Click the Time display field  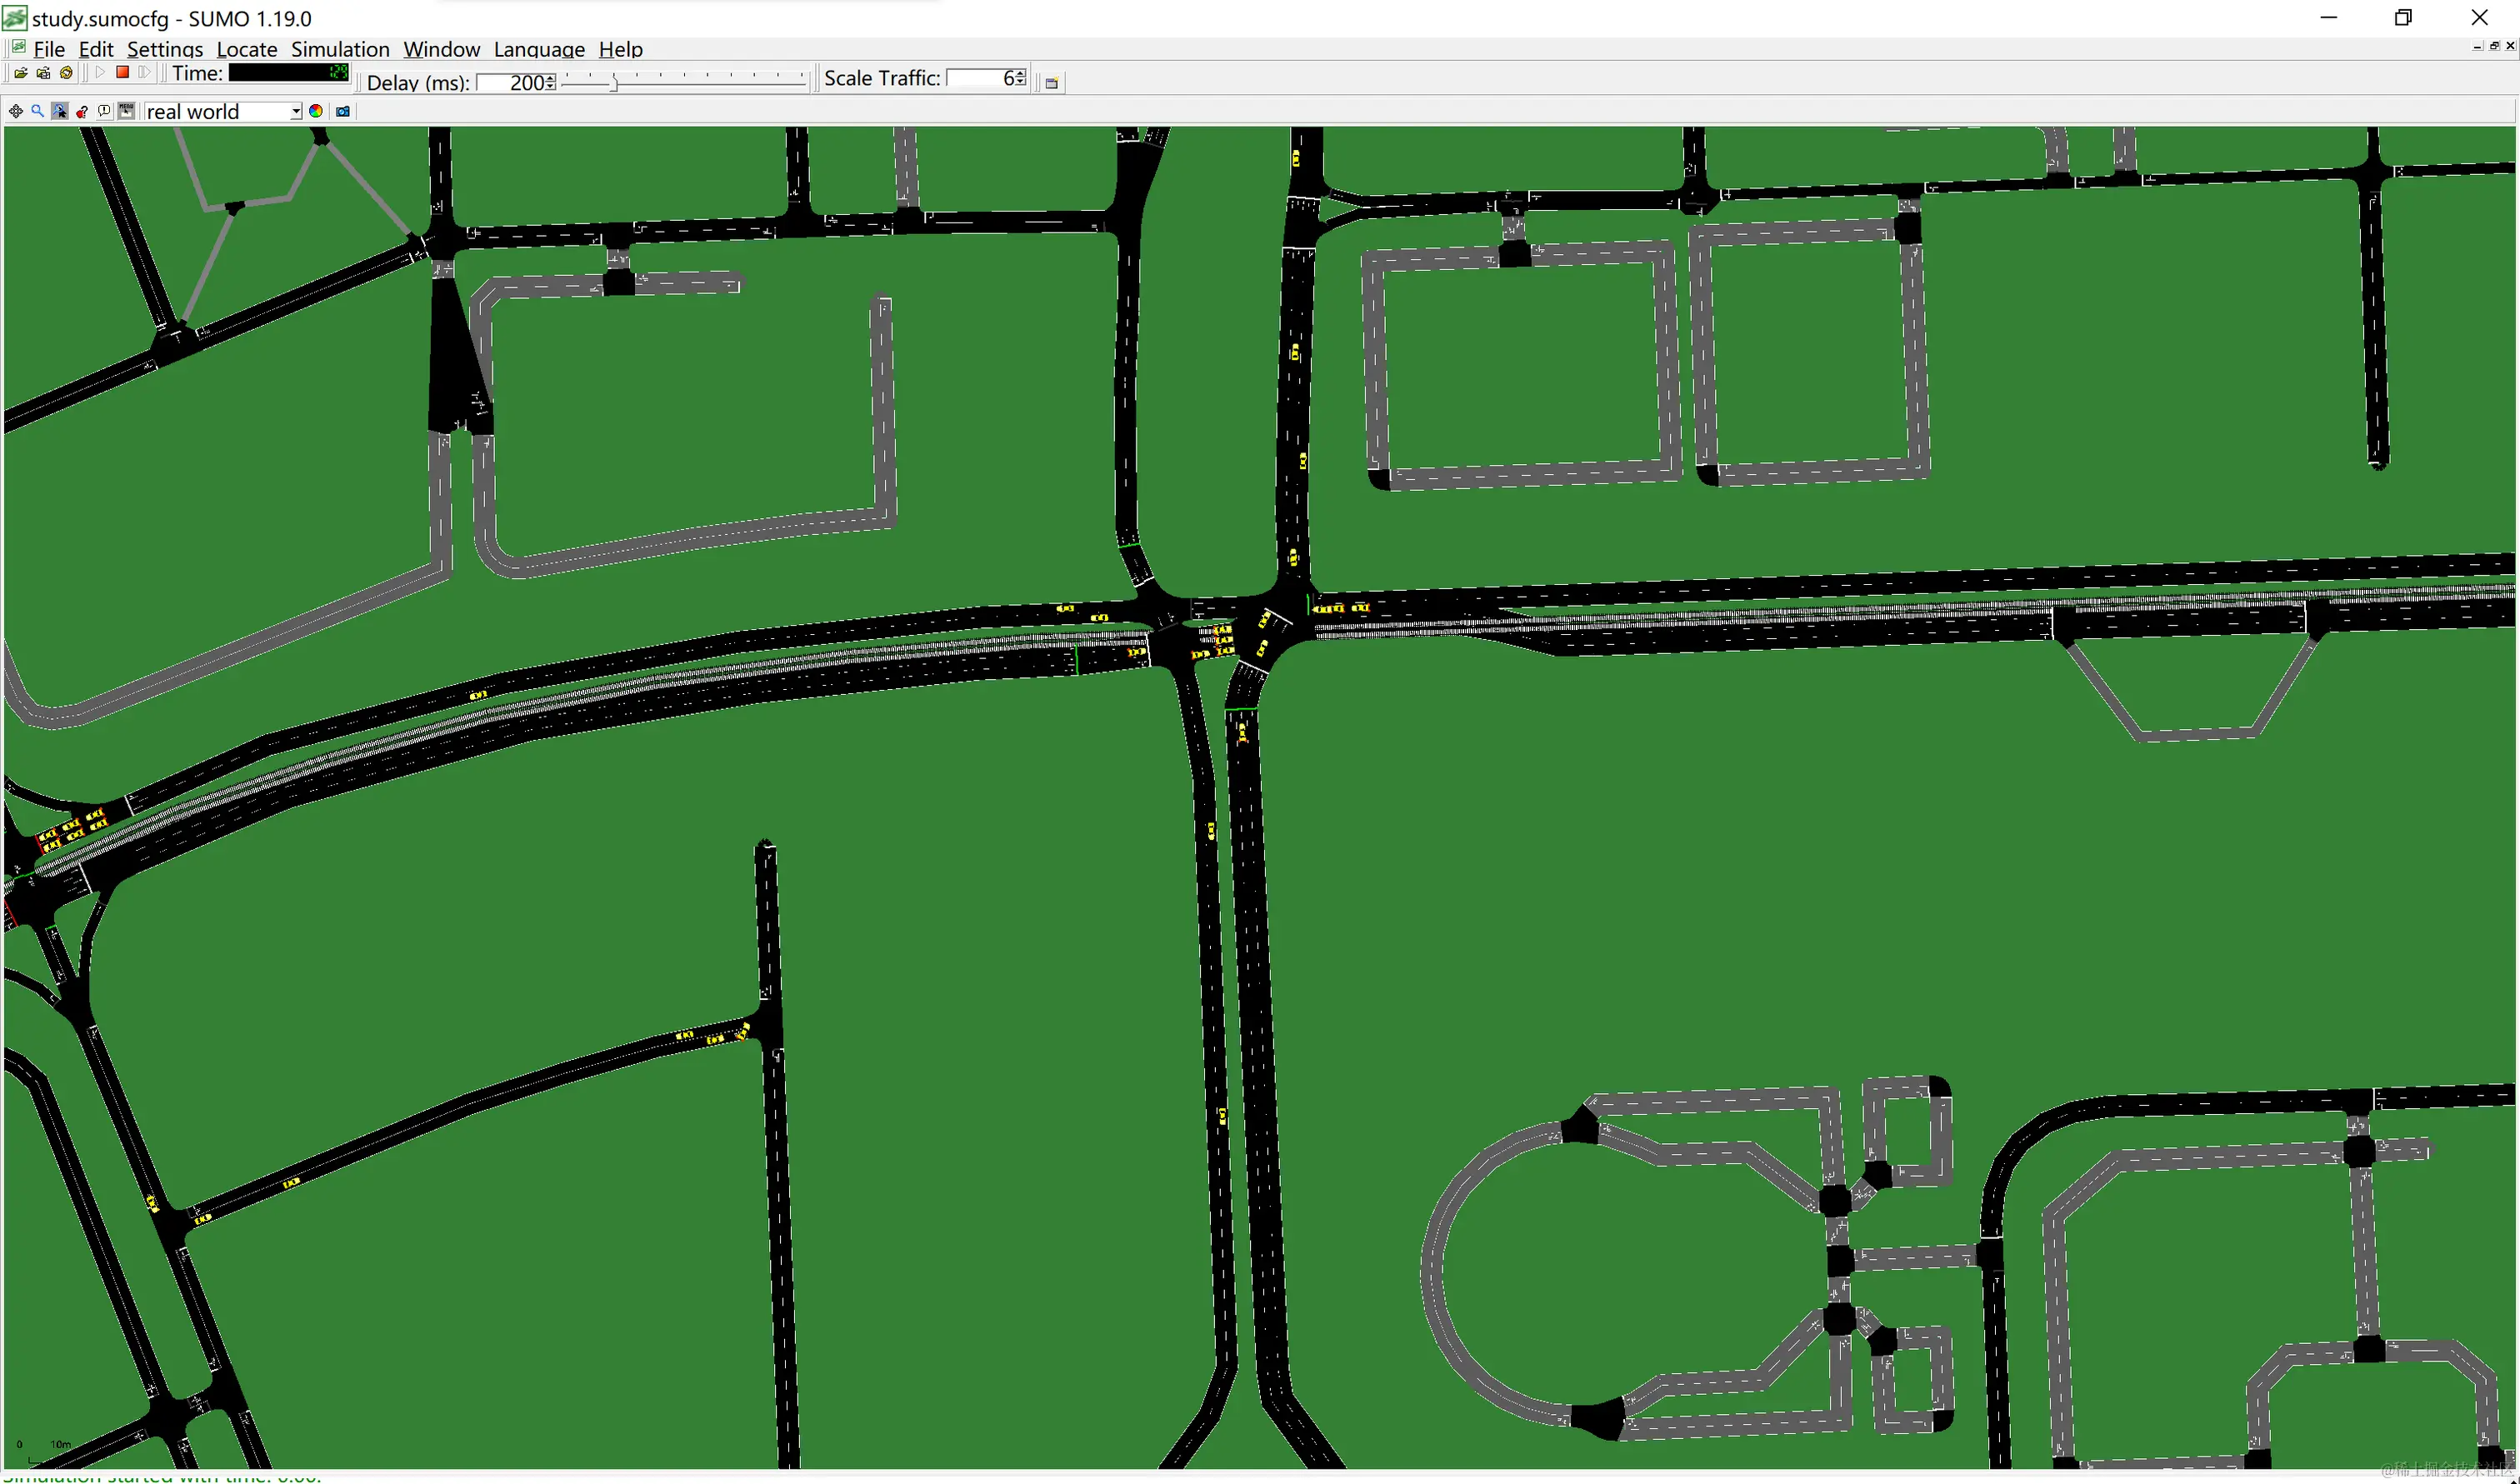[x=288, y=72]
